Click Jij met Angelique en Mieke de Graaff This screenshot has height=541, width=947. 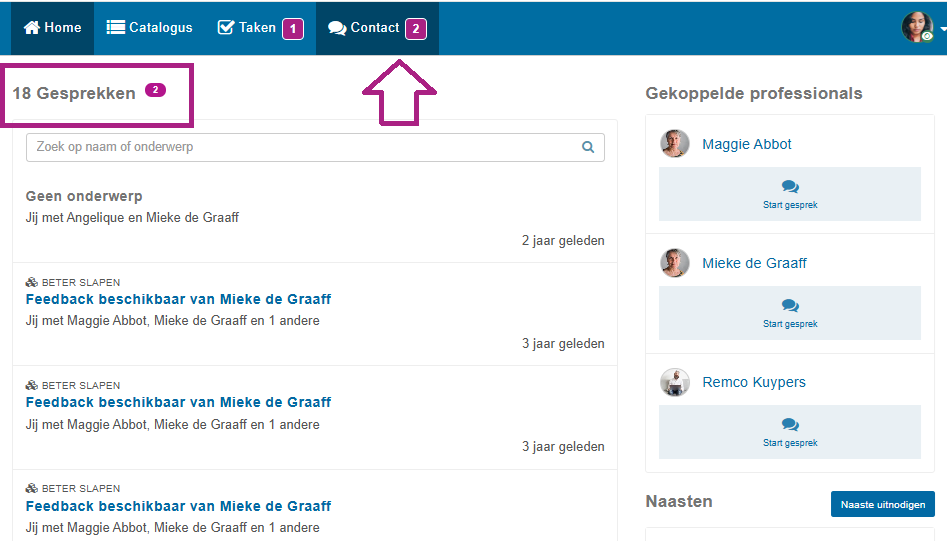[x=132, y=217]
